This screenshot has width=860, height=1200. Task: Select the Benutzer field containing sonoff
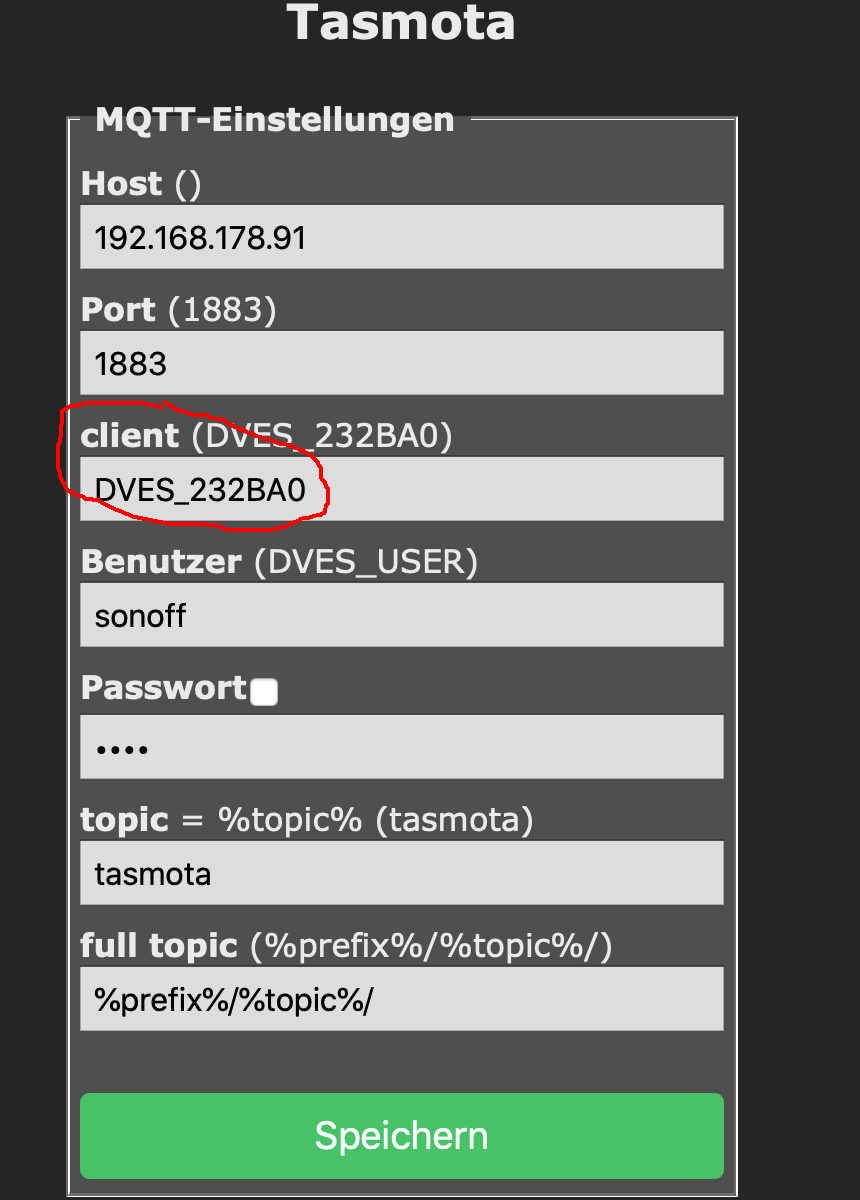coord(401,615)
